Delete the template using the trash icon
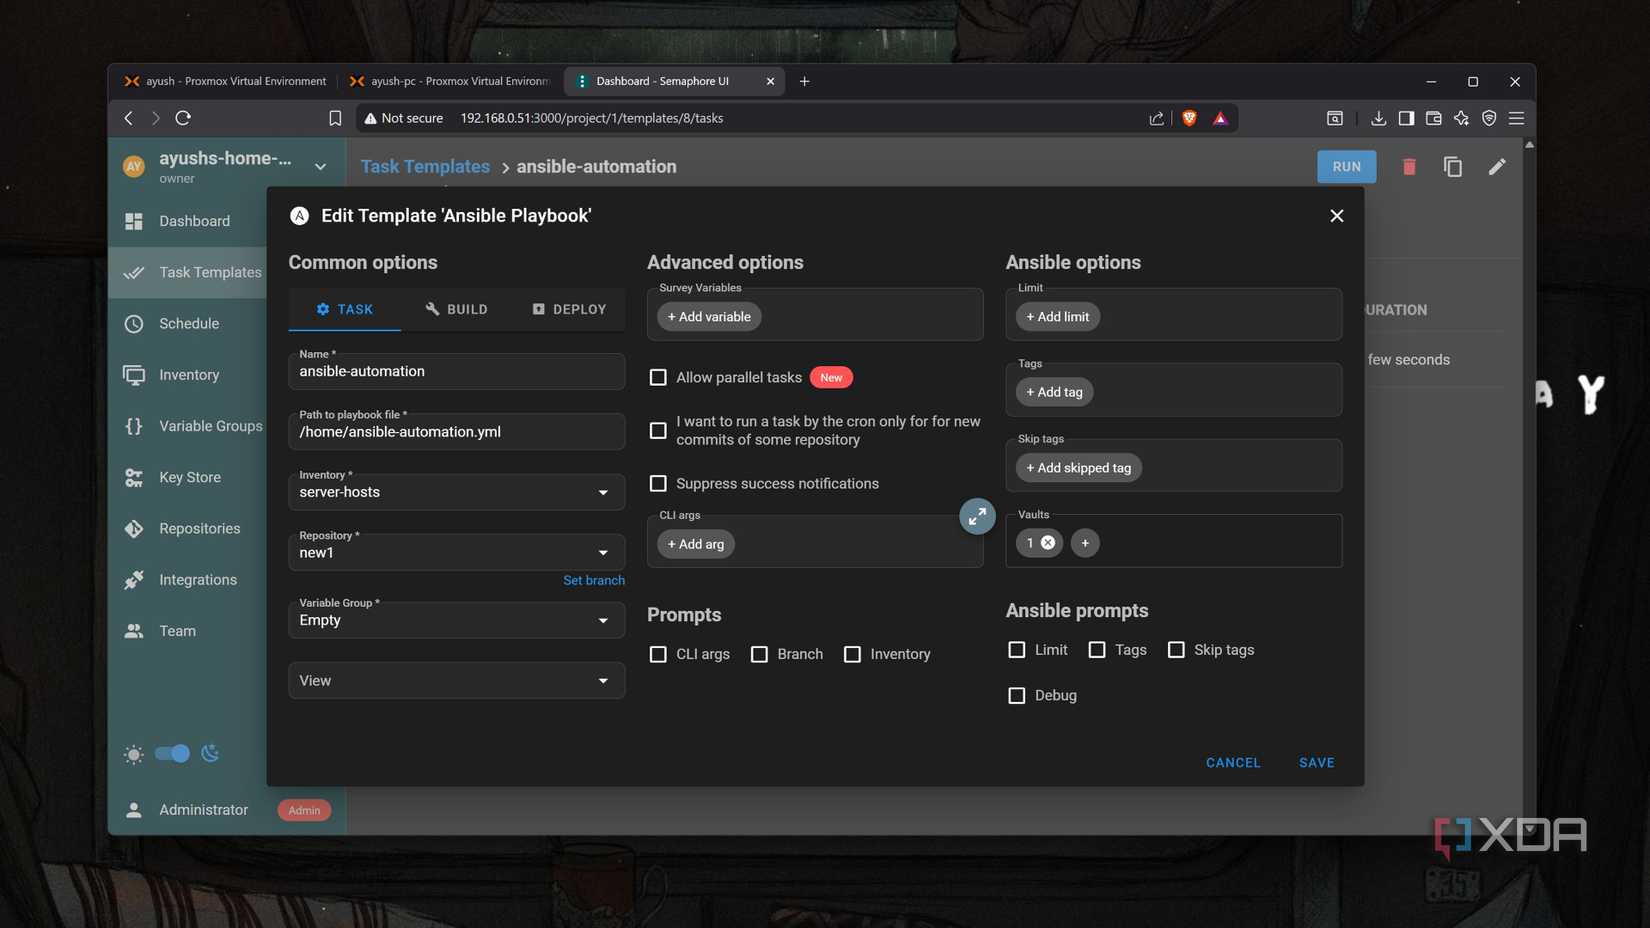This screenshot has height=928, width=1650. pyautogui.click(x=1409, y=166)
